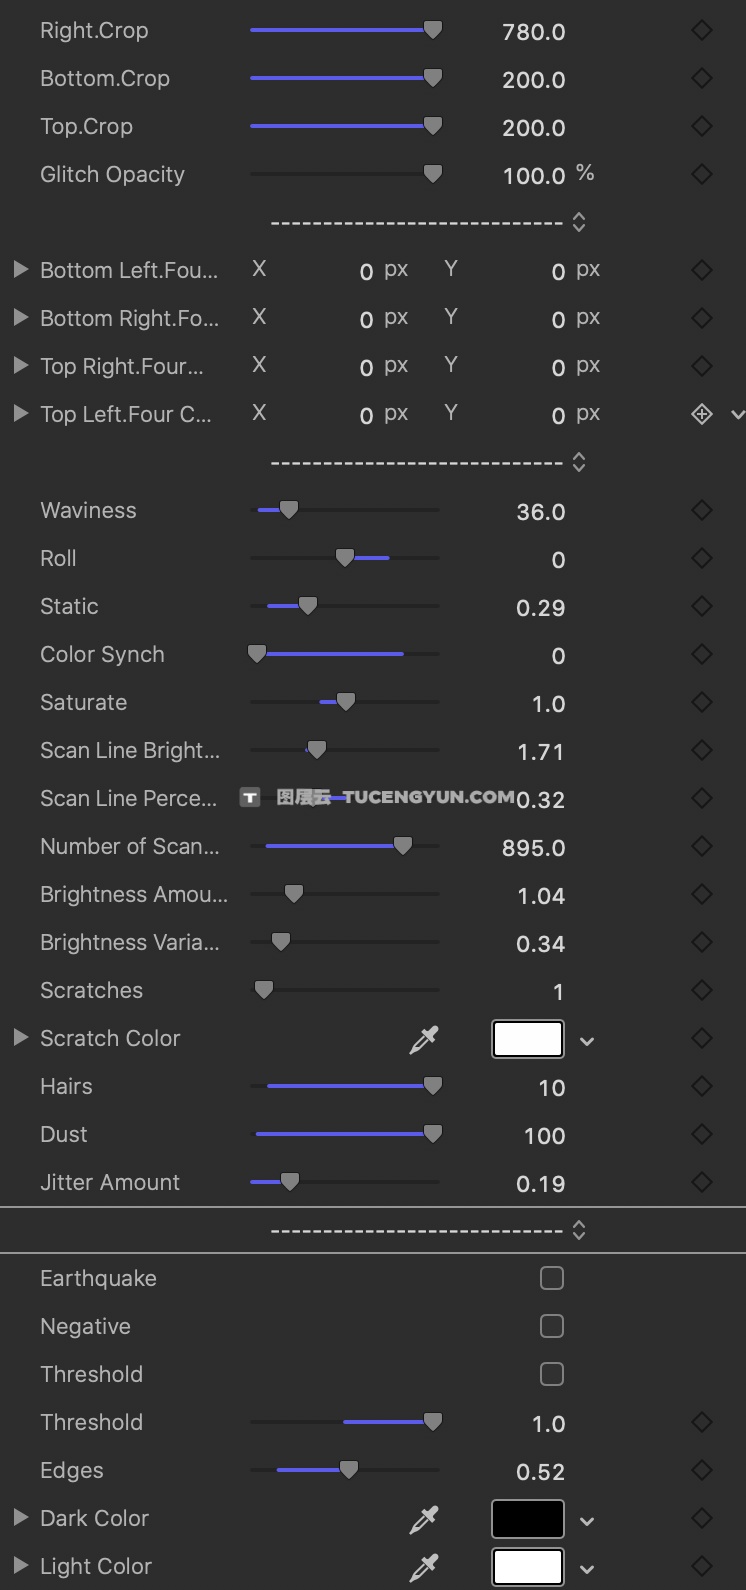The height and width of the screenshot is (1590, 746).
Task: Expand the Scratch Color disclosure triangle
Action: point(20,1038)
